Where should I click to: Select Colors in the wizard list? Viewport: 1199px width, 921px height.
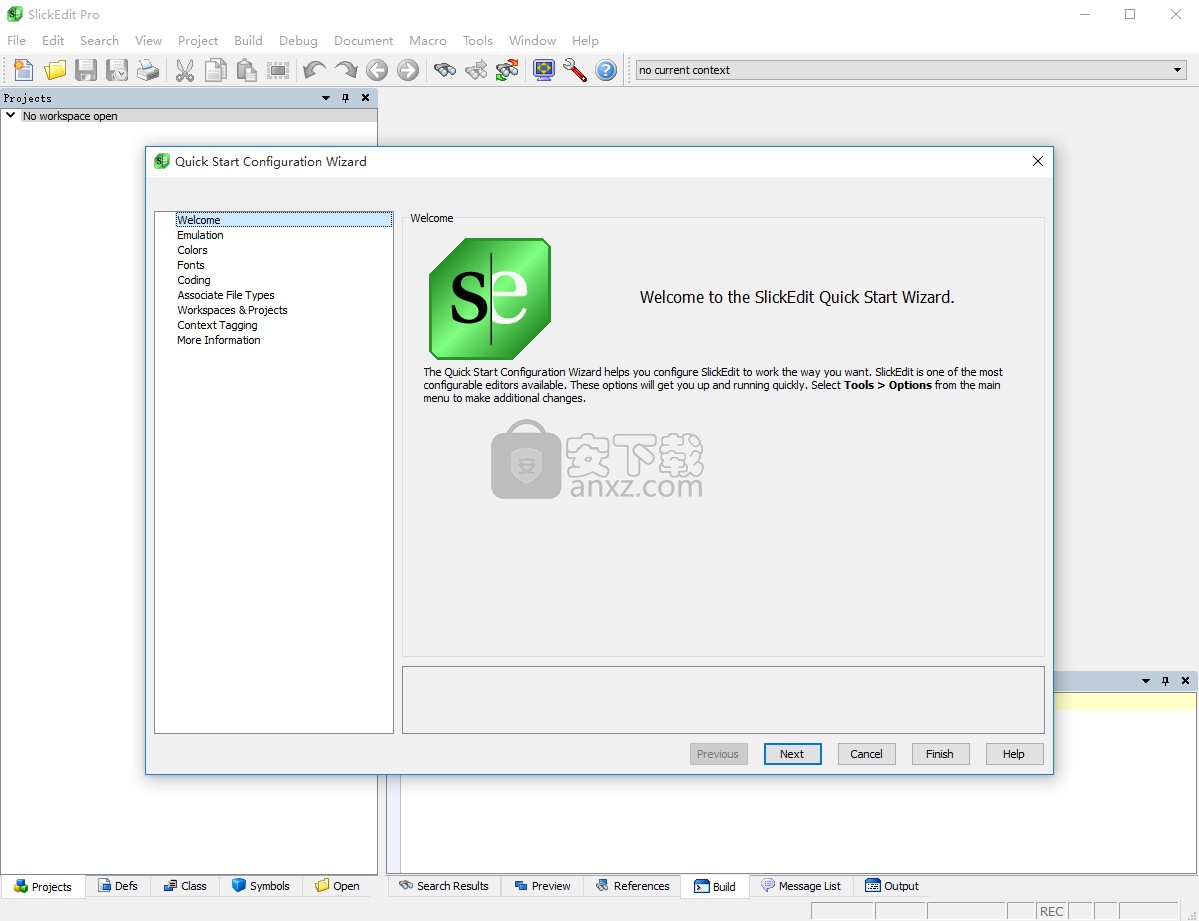pyautogui.click(x=192, y=250)
